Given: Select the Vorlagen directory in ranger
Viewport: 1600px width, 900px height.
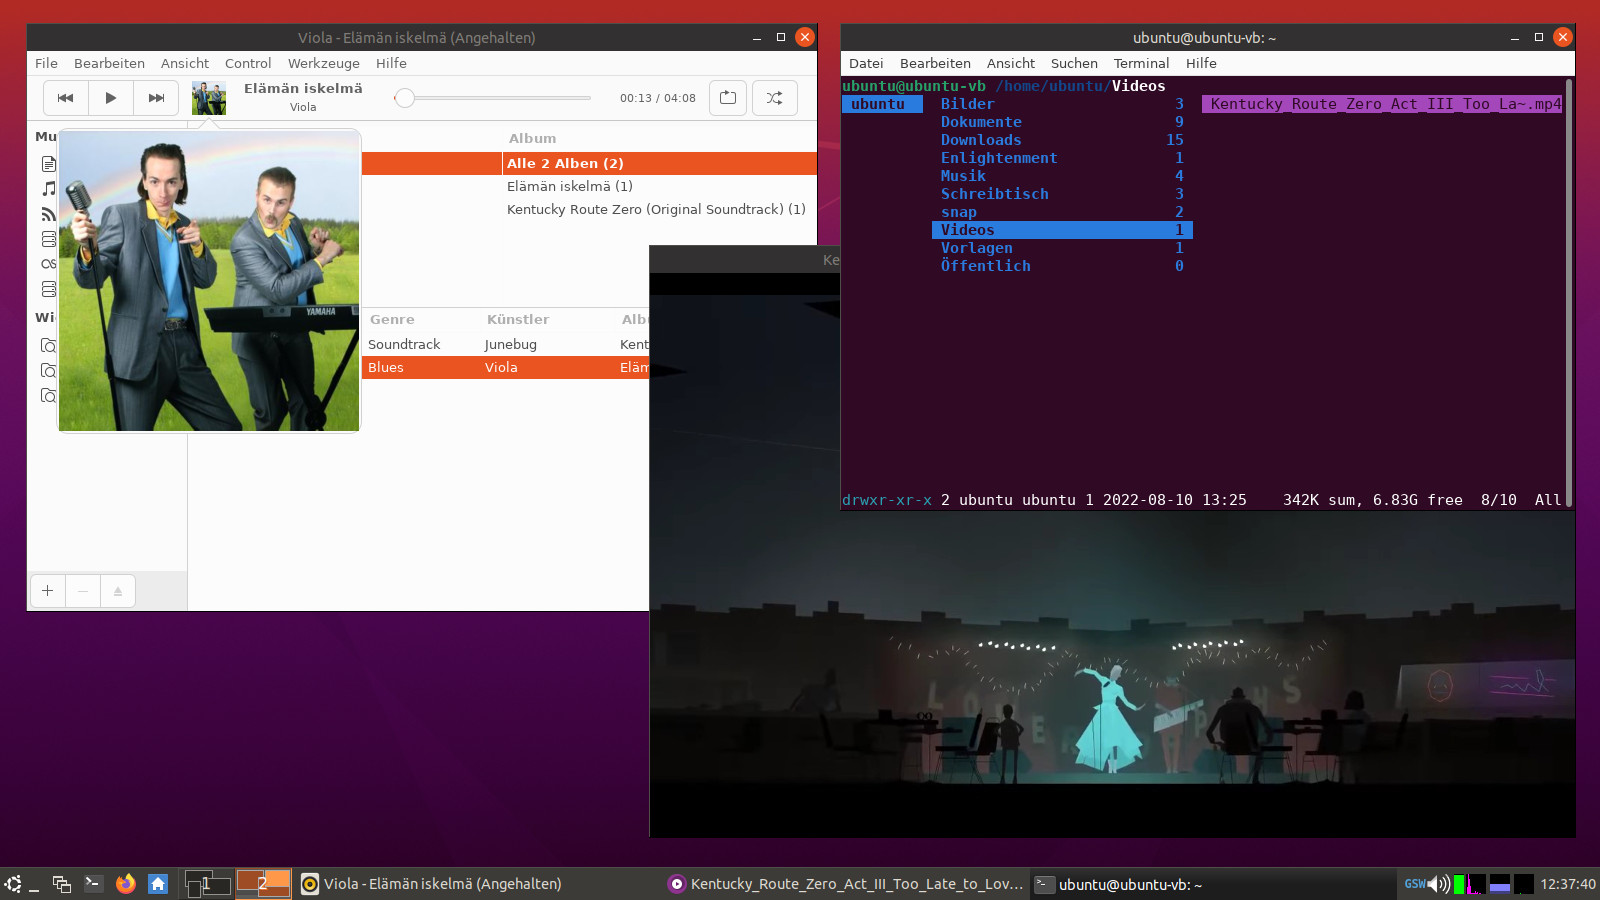Looking at the screenshot, I should click(x=1062, y=248).
